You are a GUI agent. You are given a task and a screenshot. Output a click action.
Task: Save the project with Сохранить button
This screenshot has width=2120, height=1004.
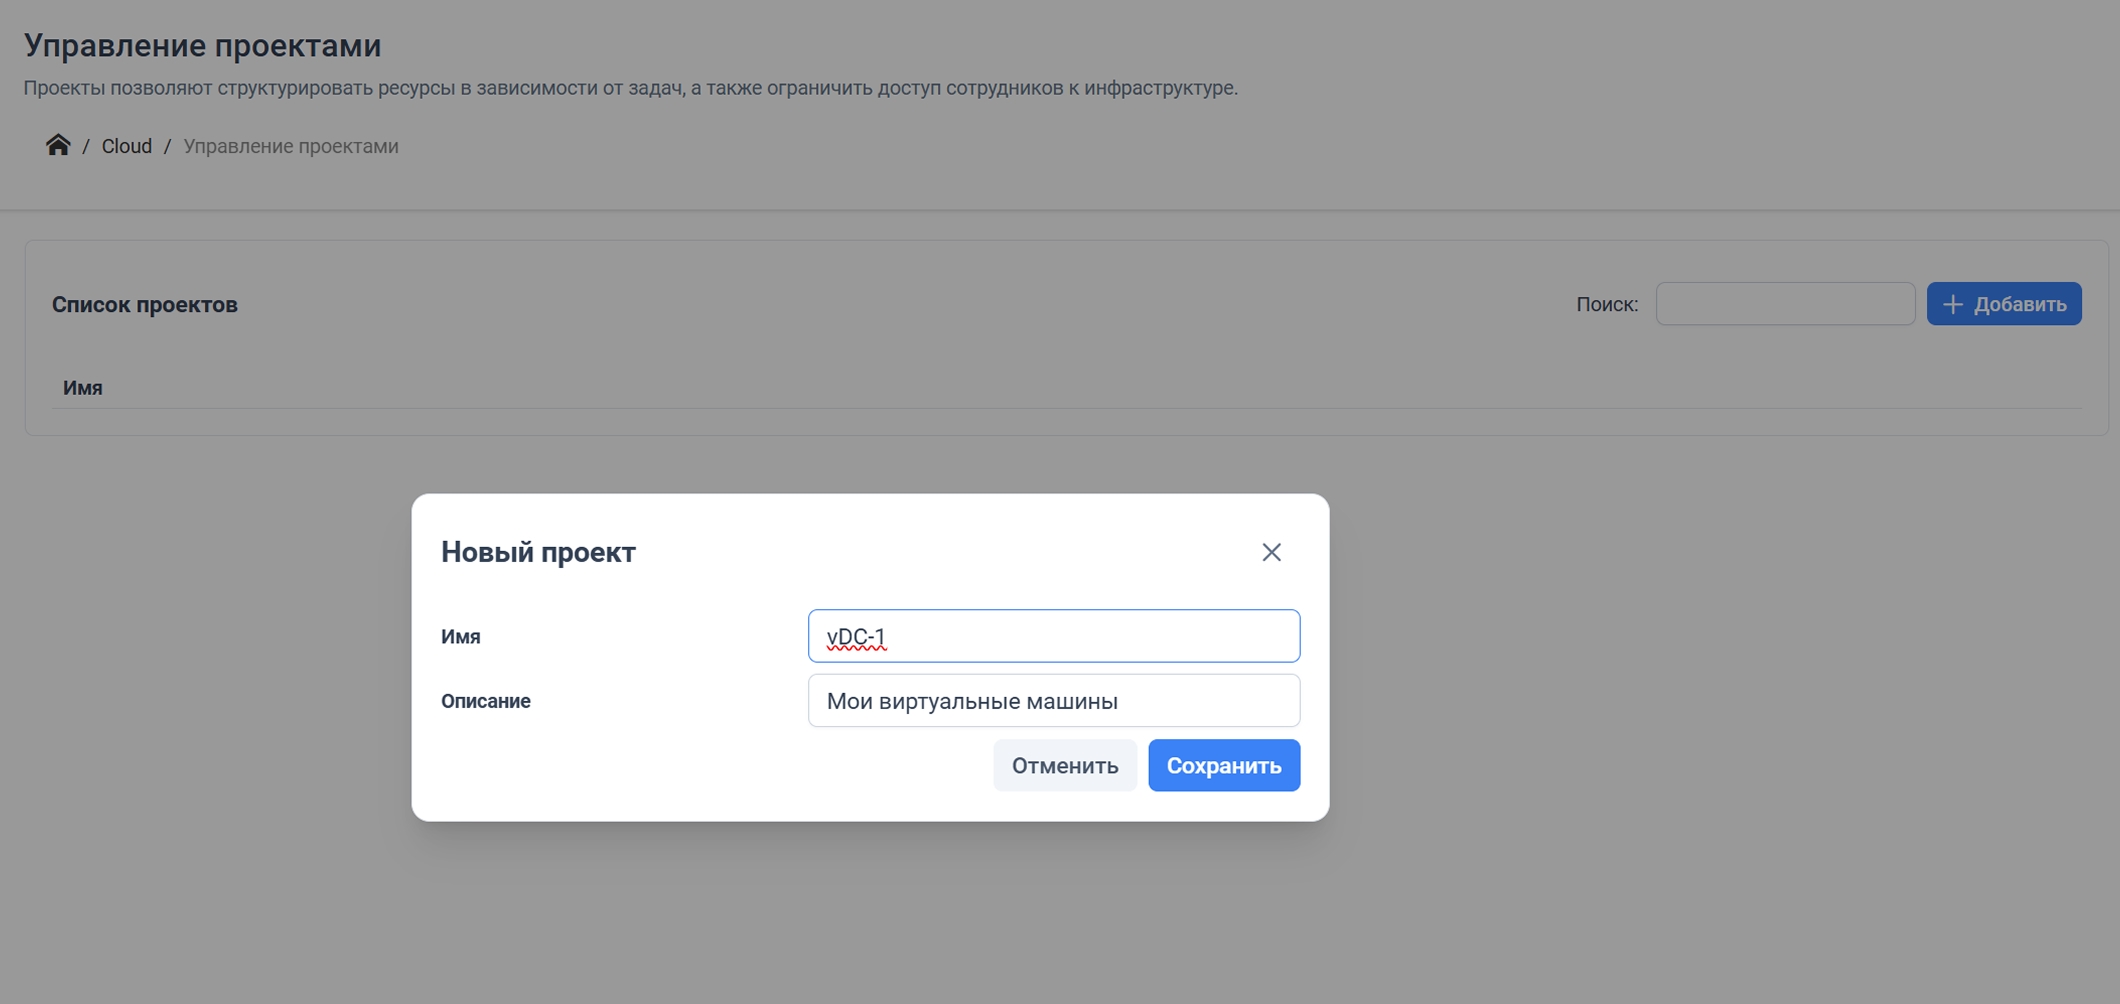pos(1224,765)
